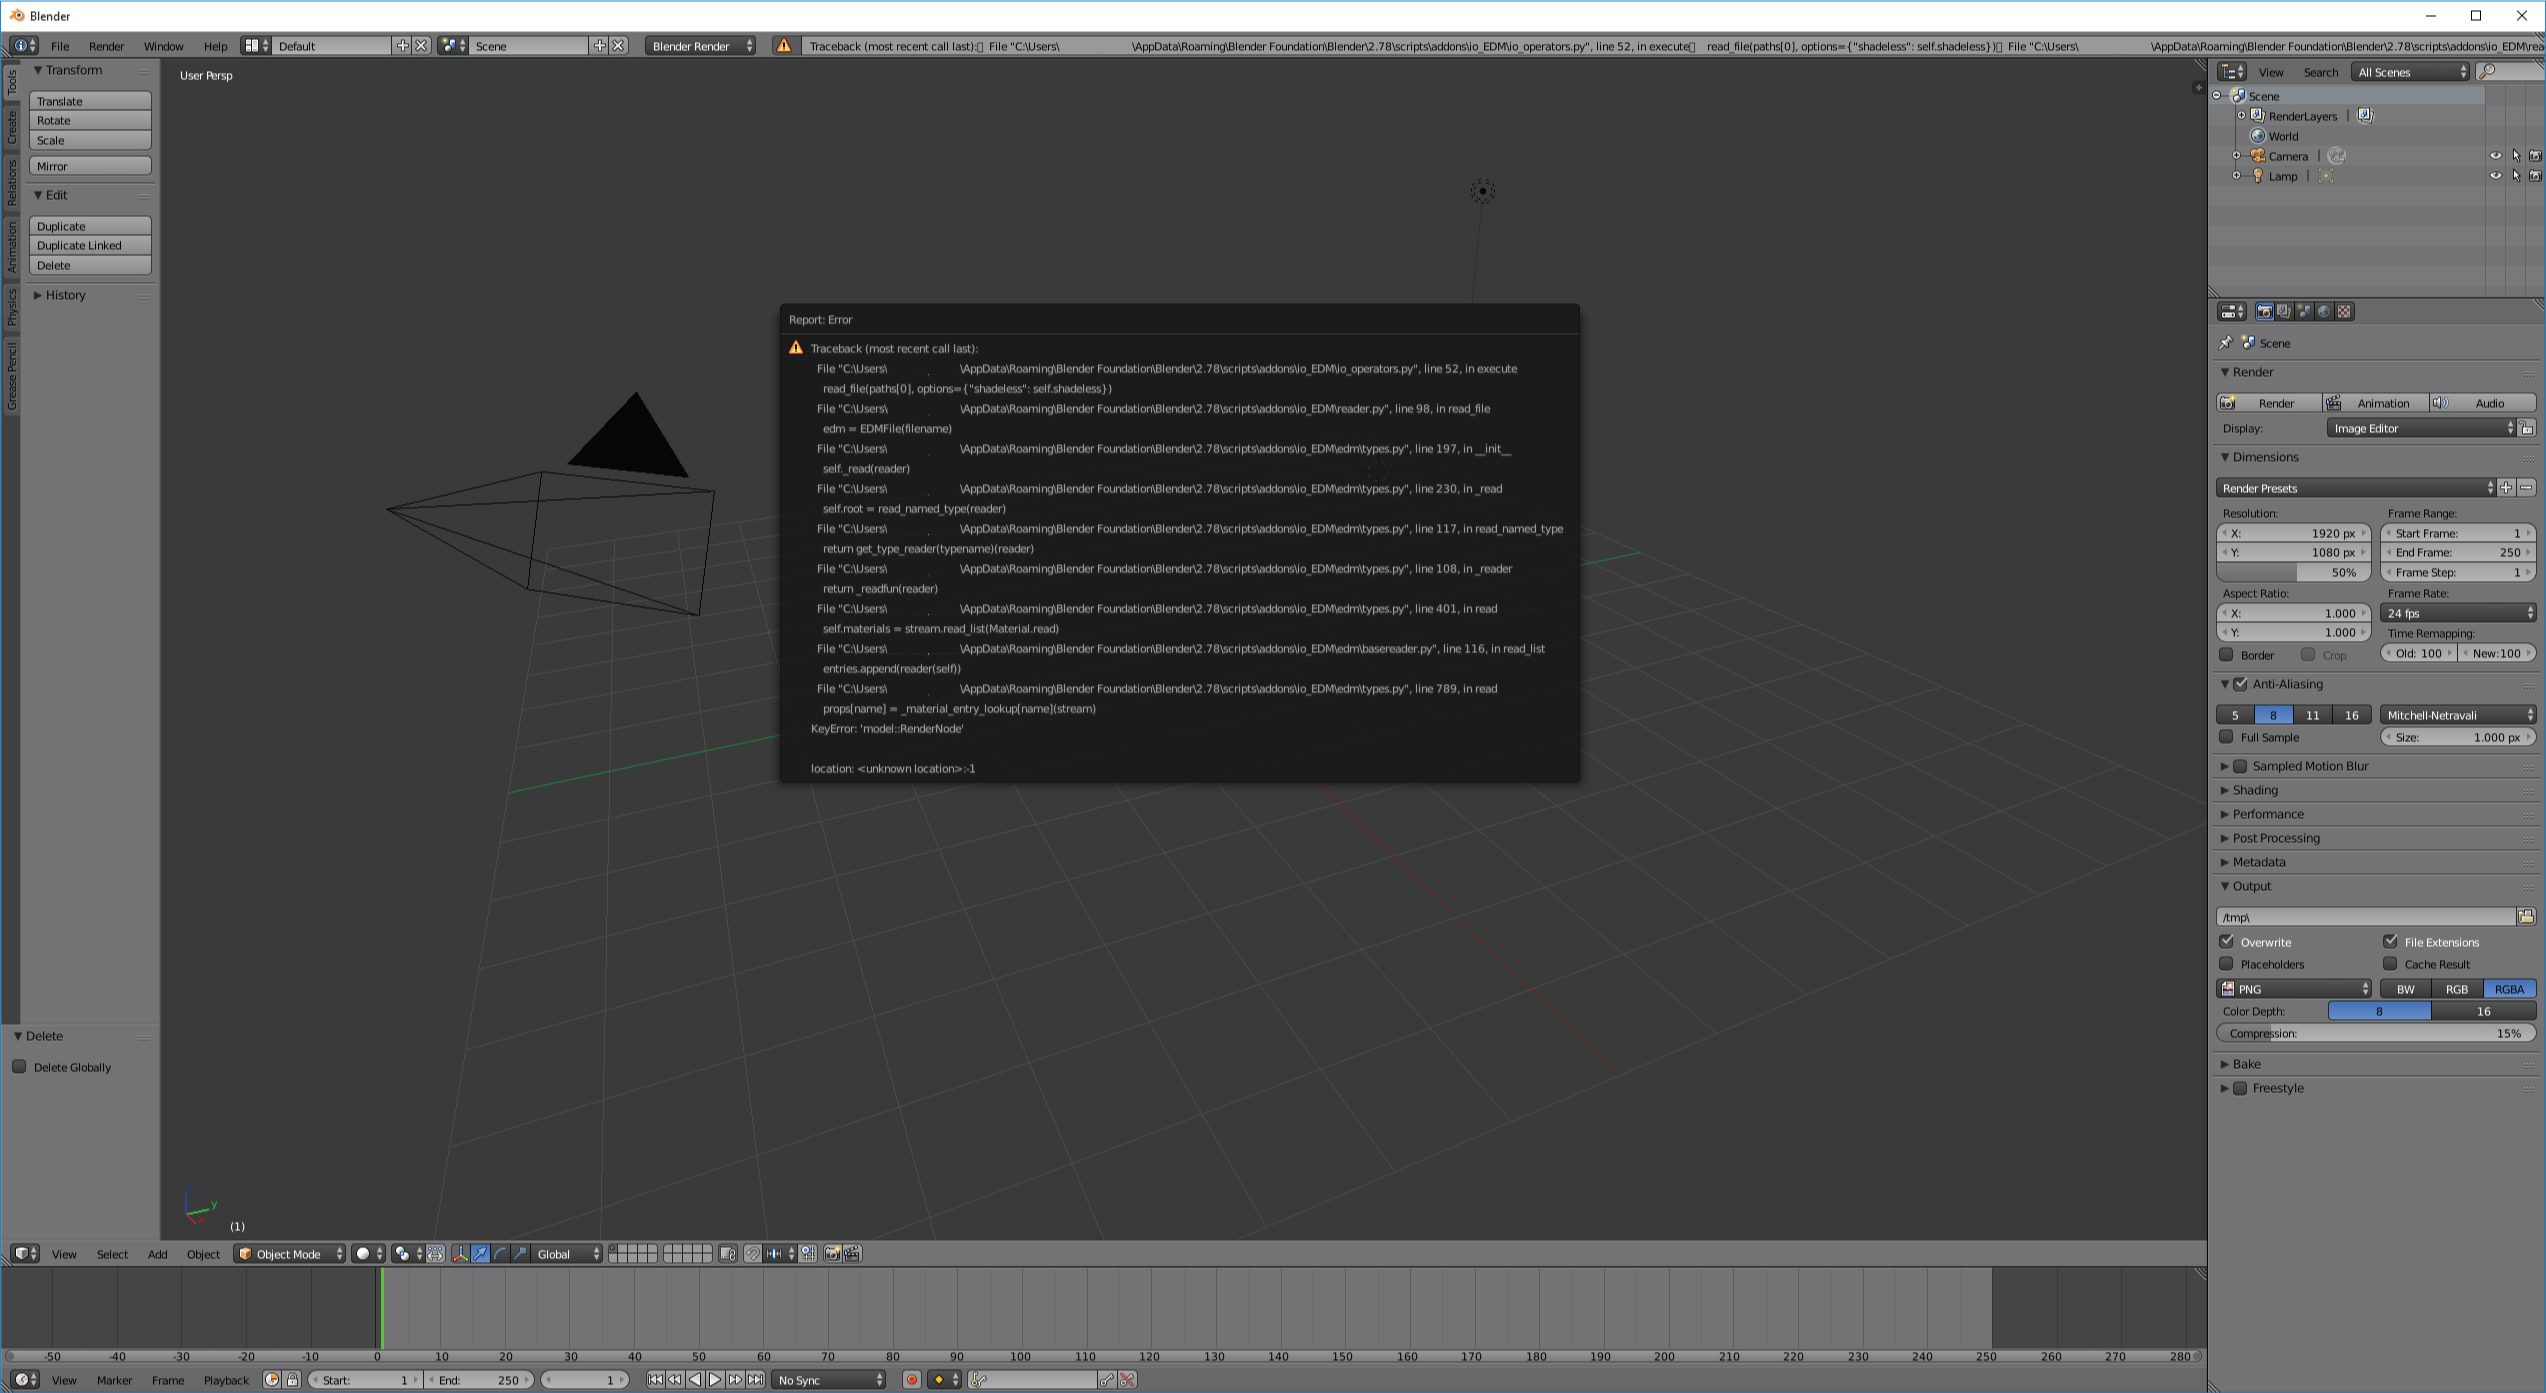Enable the 3D manipulator rotate mode
Viewport: 2546px width, 1393px height.
click(501, 1253)
